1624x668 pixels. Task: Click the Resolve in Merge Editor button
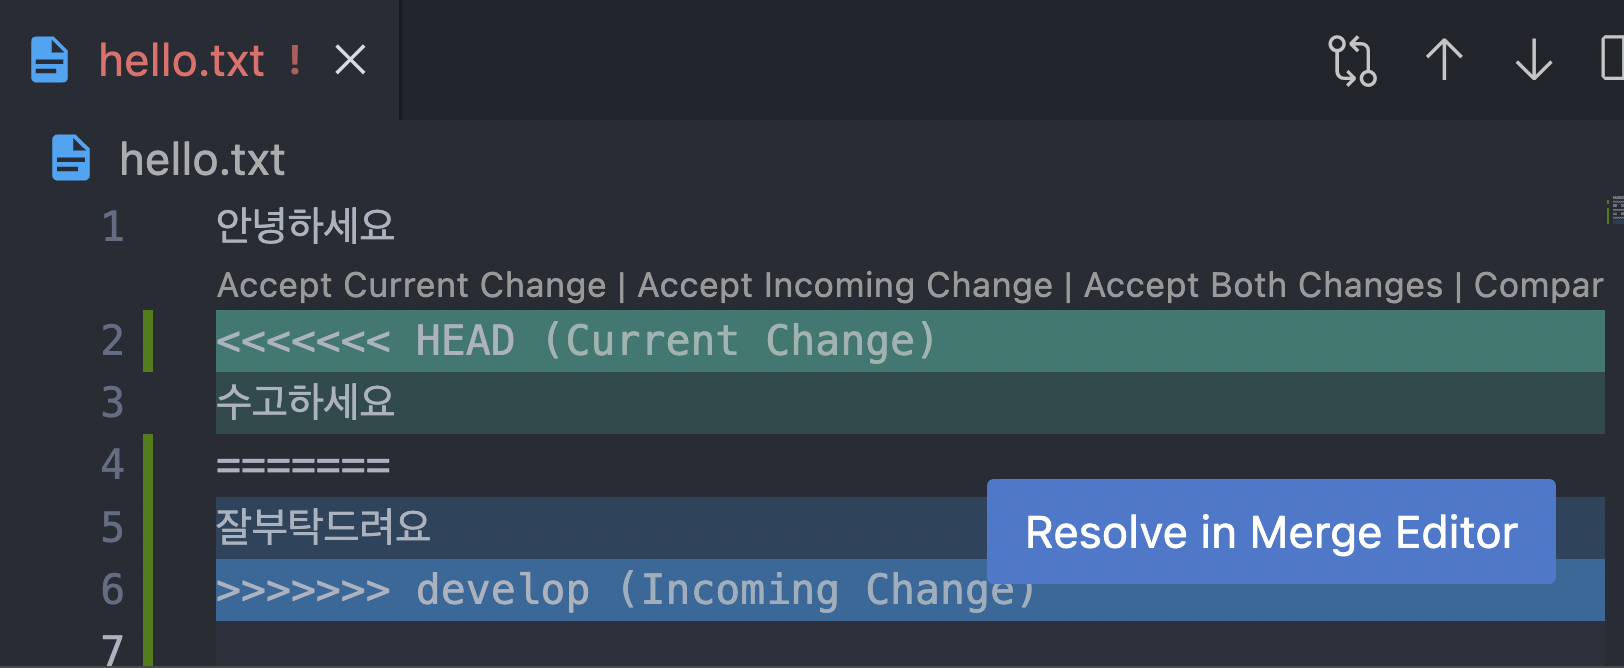(x=1271, y=532)
